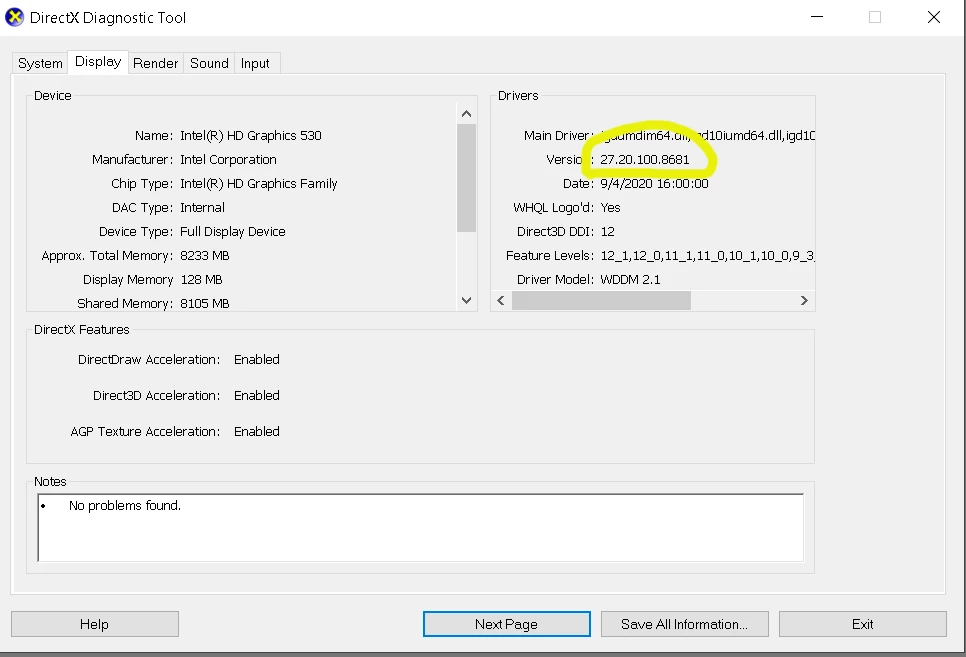Click DAC Type value 'Internal'

pos(202,208)
